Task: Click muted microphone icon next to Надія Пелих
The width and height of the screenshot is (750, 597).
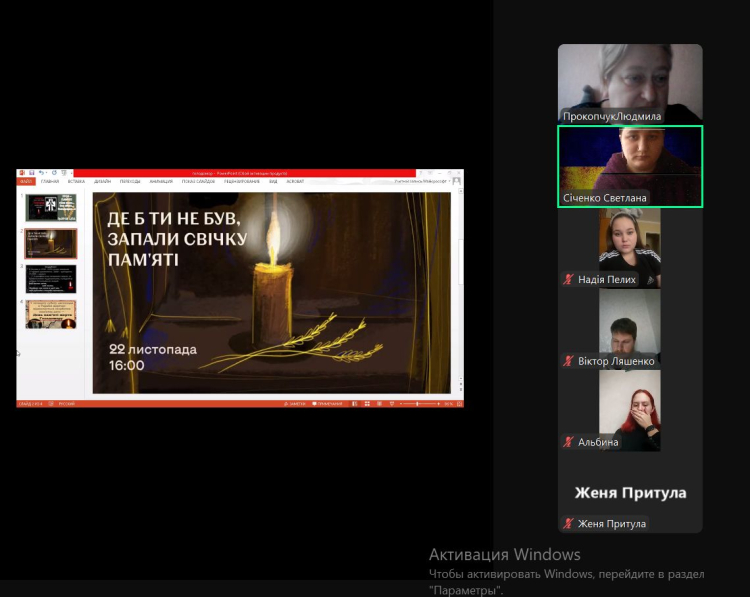Action: 568,280
